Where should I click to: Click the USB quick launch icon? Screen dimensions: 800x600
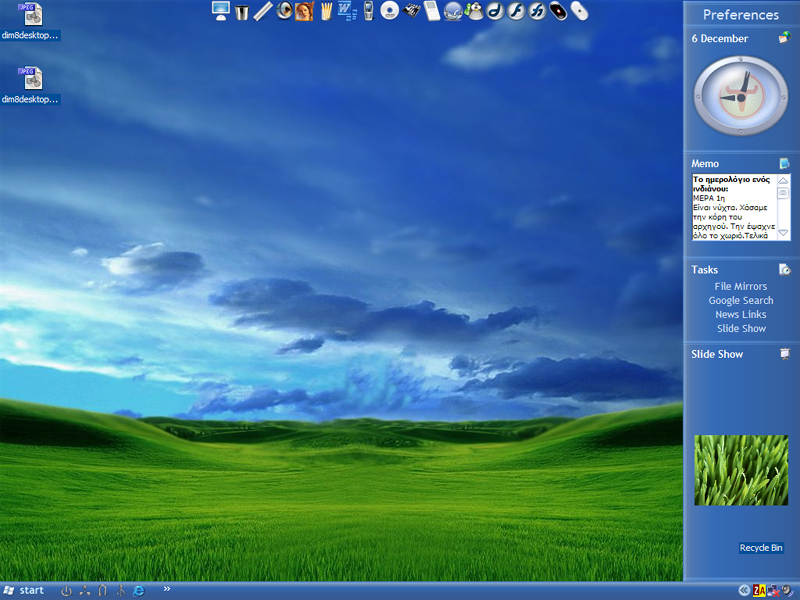(x=120, y=591)
